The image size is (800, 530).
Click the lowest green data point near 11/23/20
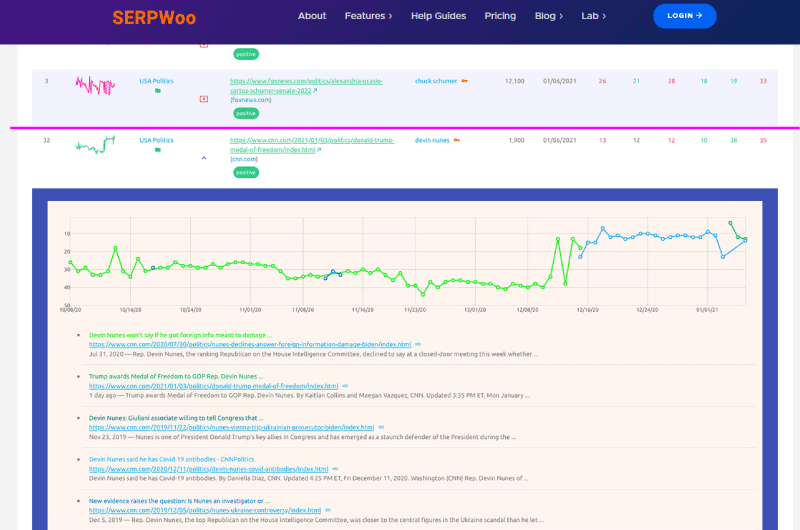[x=423, y=294]
